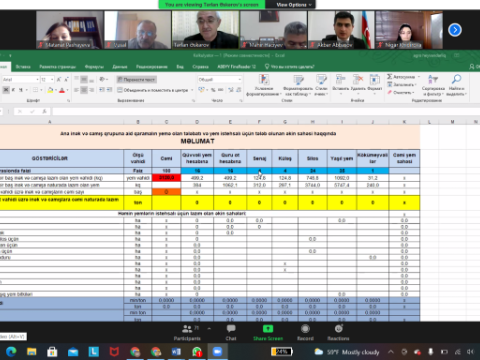The image size is (480, 360).
Task: Open number format dropdown (Общий)
Action: click(x=240, y=79)
